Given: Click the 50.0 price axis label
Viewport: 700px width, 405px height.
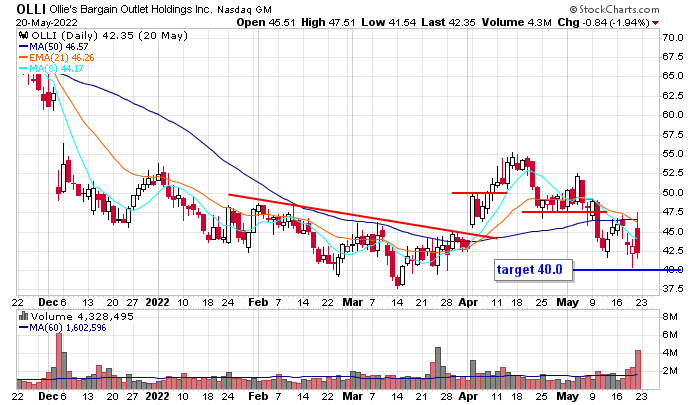Looking at the screenshot, I should click(x=673, y=193).
